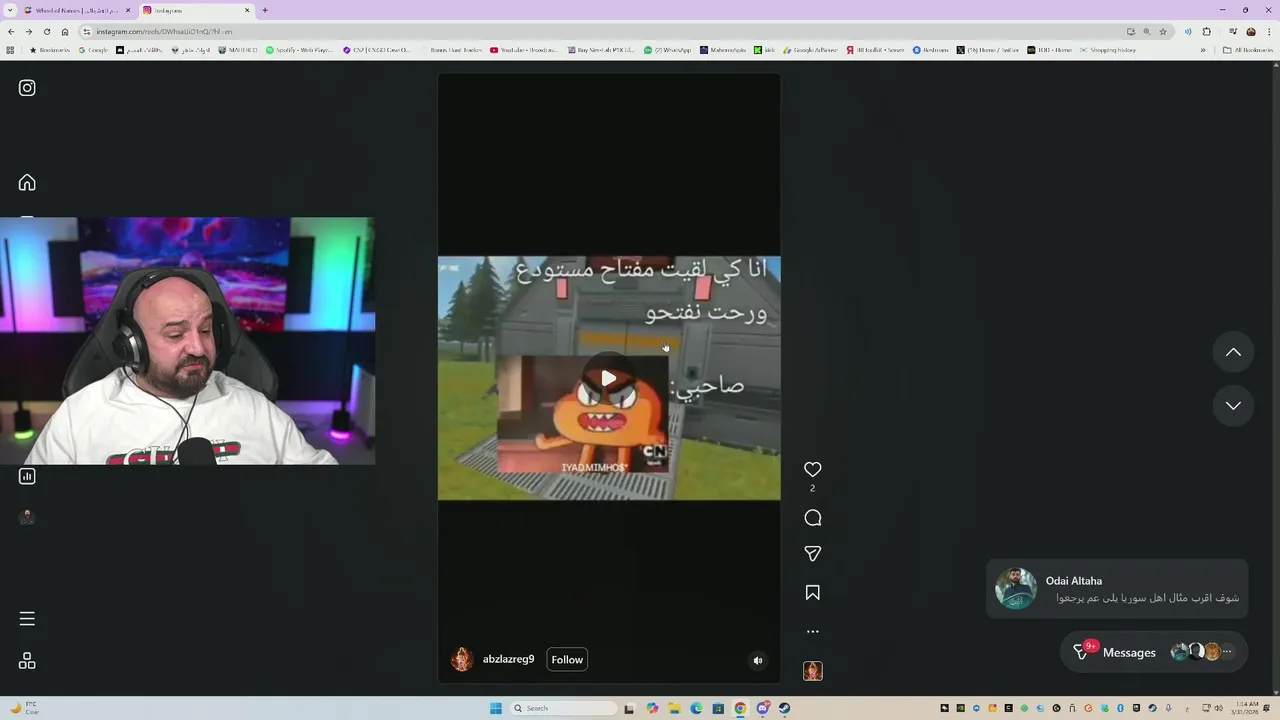Viewport: 1280px width, 720px height.
Task: Open the Bookmarks folder in bookmarks bar
Action: pyautogui.click(x=50, y=50)
